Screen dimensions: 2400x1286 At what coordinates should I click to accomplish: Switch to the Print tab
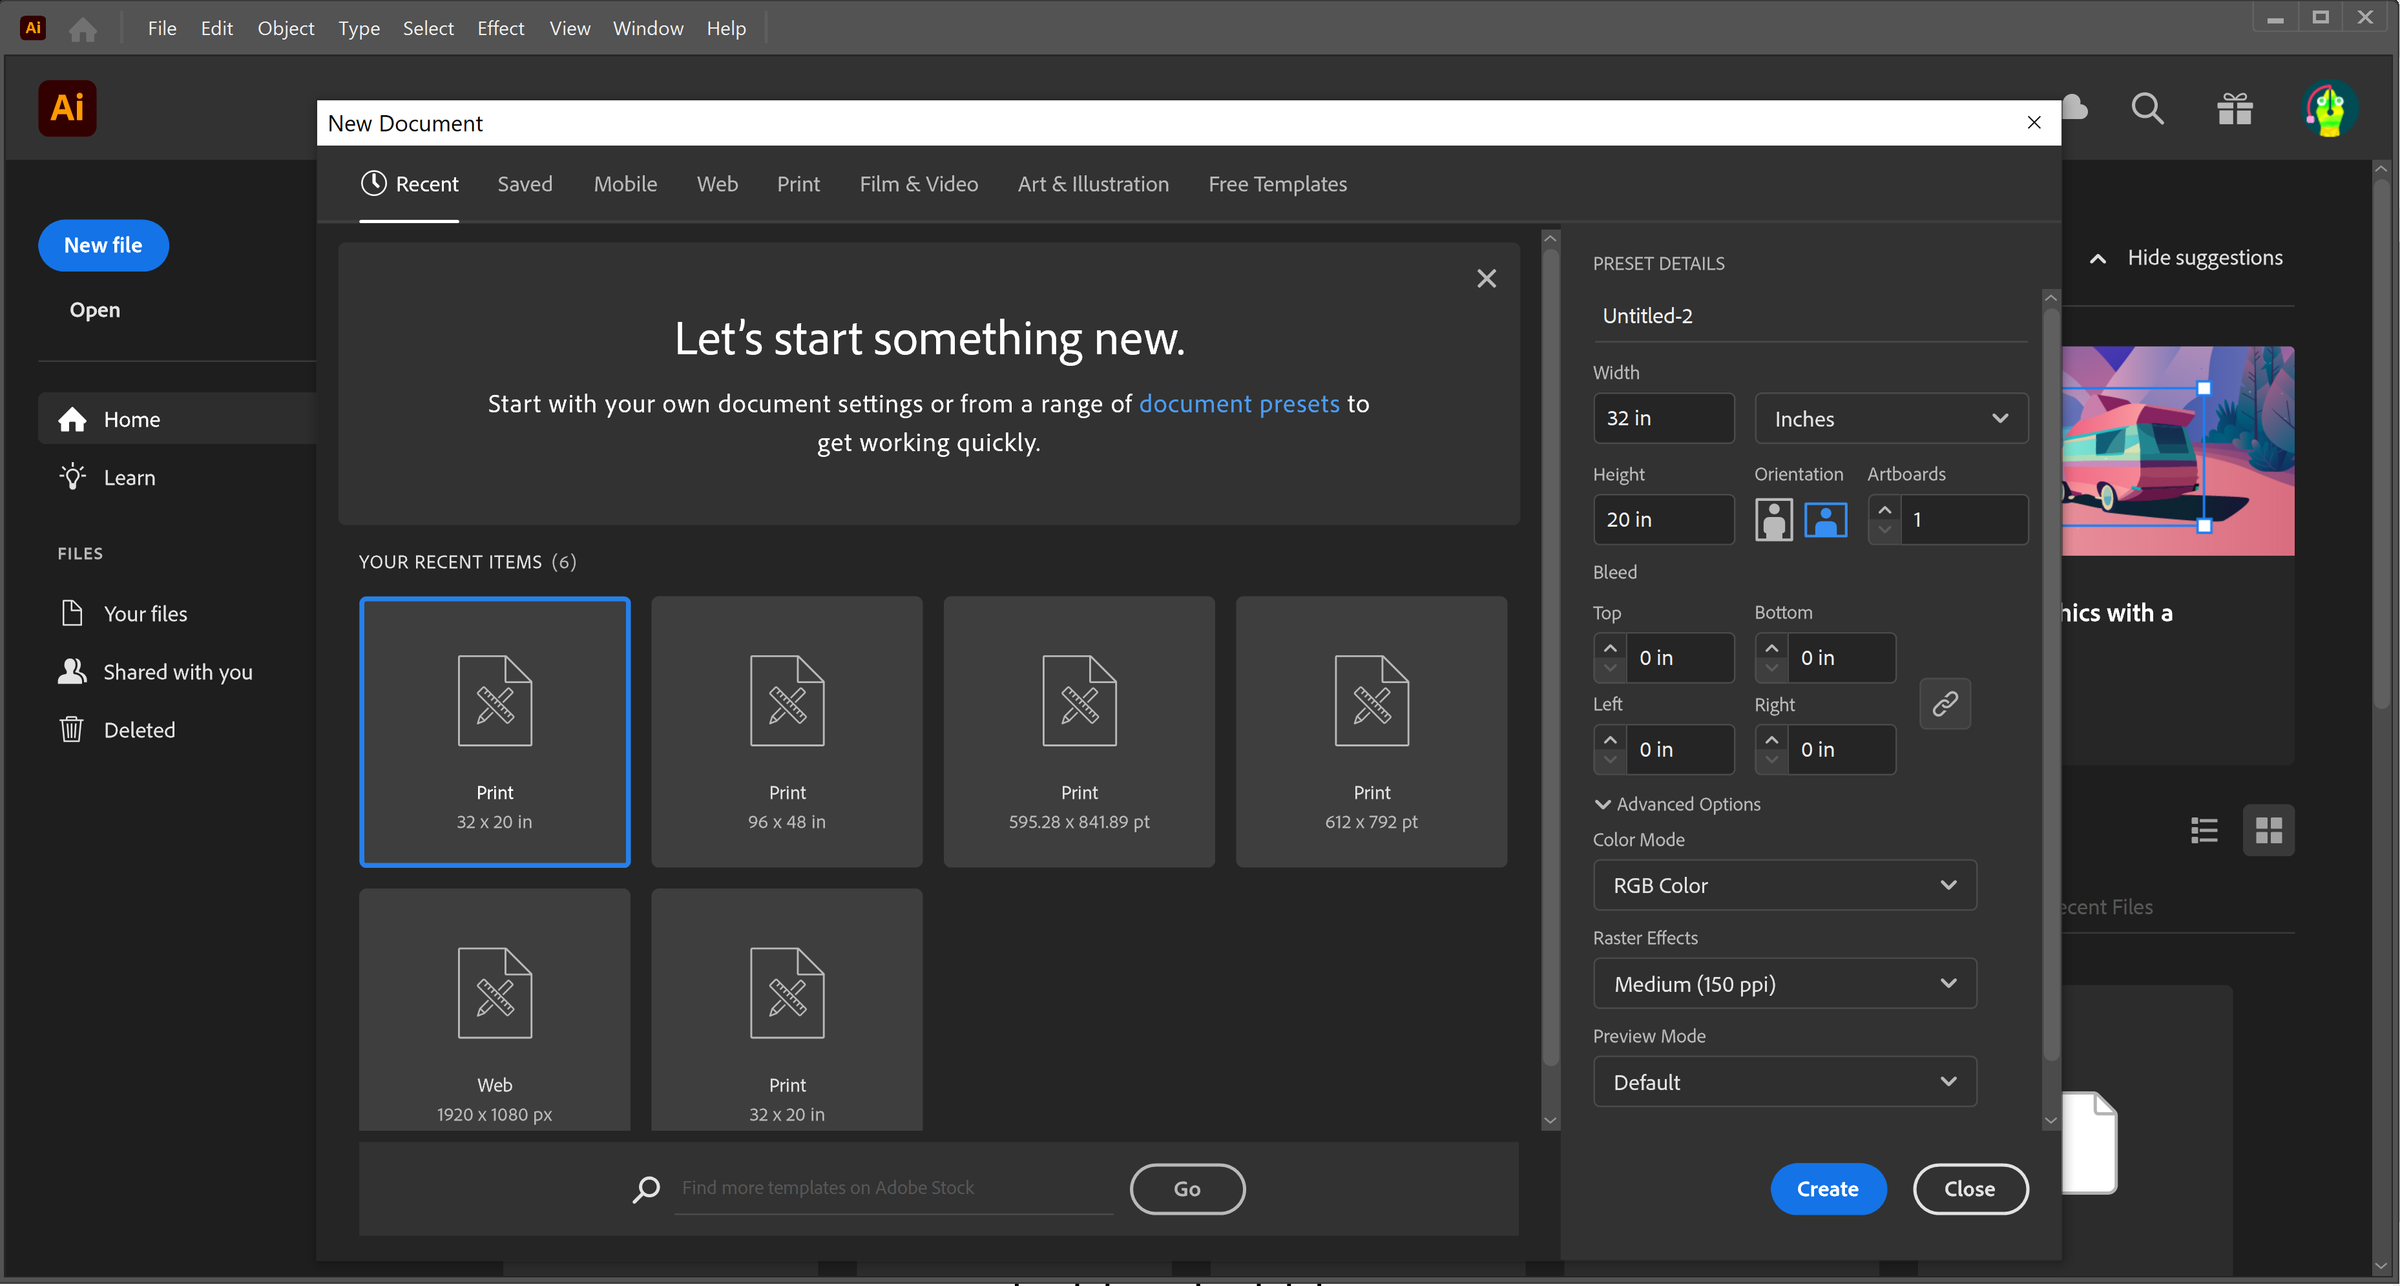798,184
